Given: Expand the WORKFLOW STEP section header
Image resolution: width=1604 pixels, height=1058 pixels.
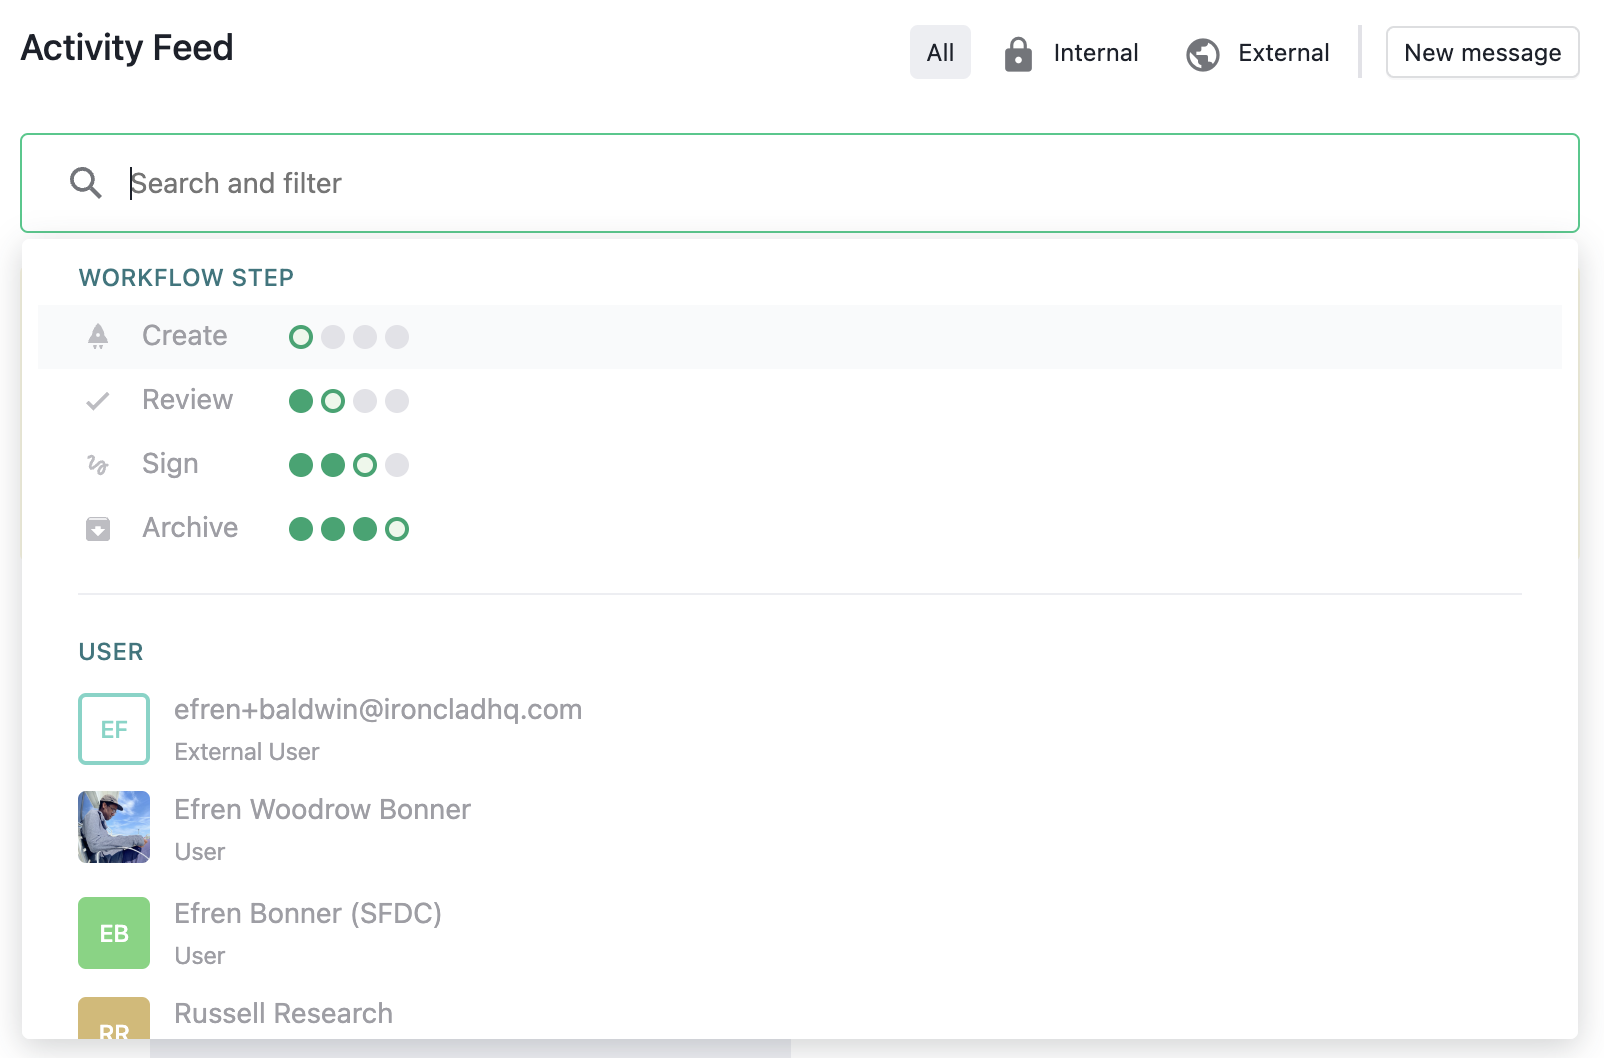Looking at the screenshot, I should click(x=186, y=277).
